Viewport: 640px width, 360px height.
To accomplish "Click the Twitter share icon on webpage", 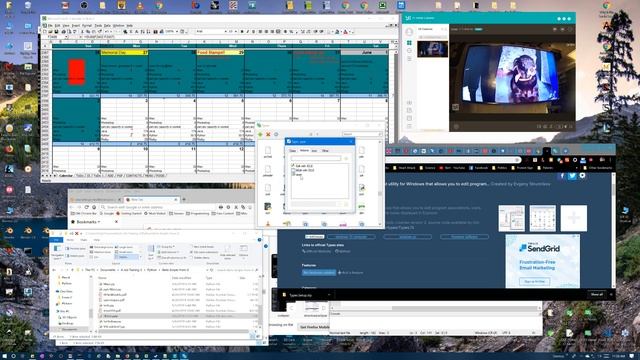I will coord(572,176).
